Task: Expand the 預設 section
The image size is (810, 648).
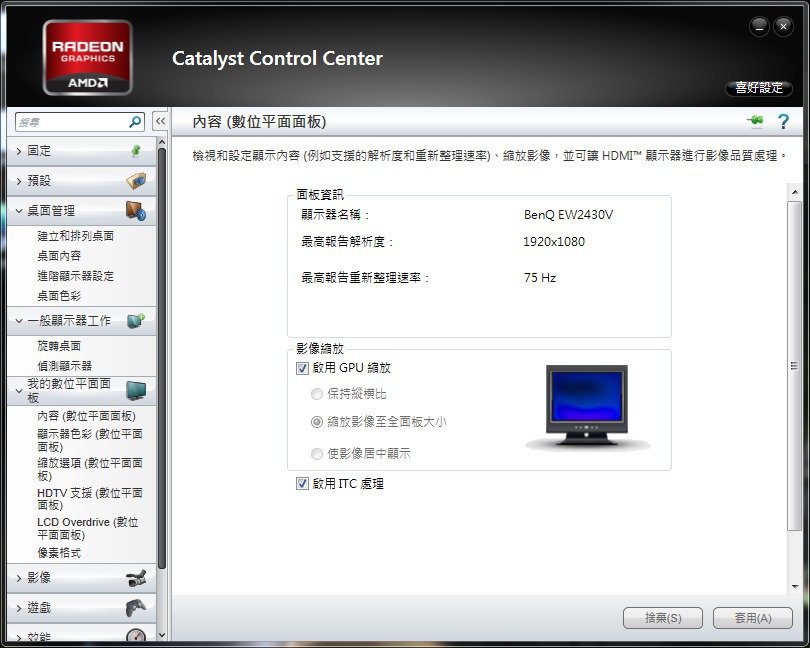Action: [x=19, y=181]
